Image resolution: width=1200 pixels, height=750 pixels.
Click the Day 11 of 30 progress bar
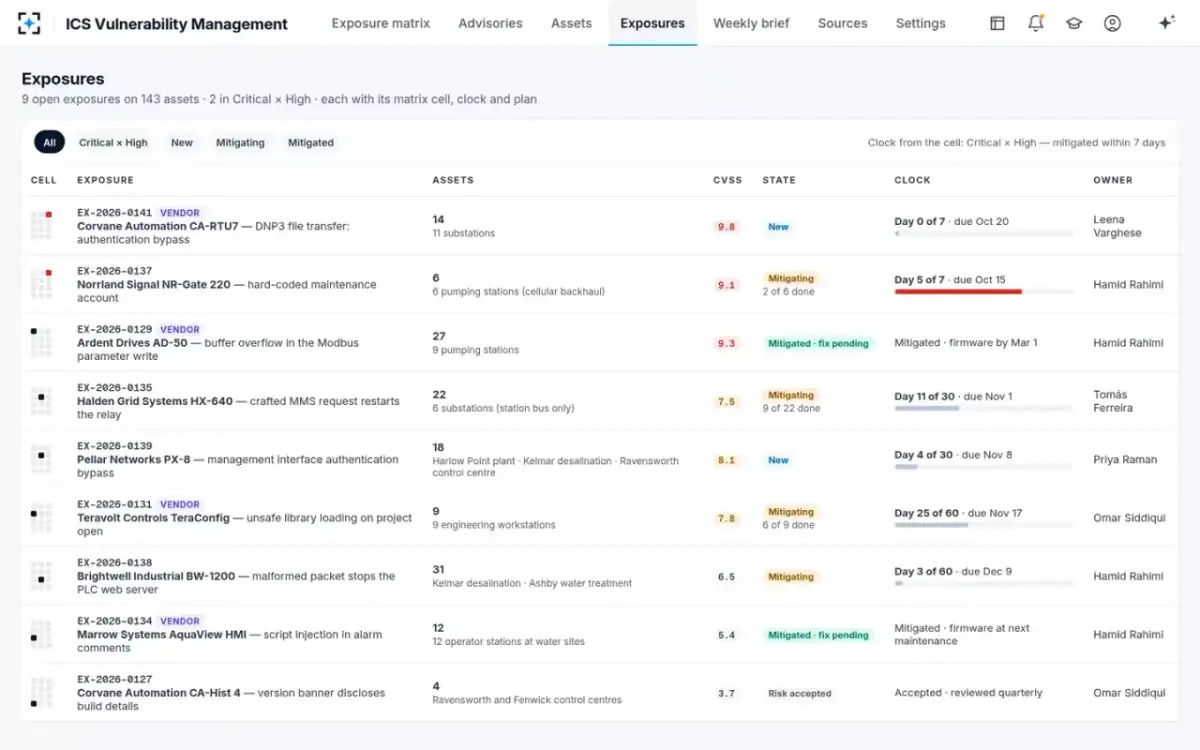click(984, 409)
